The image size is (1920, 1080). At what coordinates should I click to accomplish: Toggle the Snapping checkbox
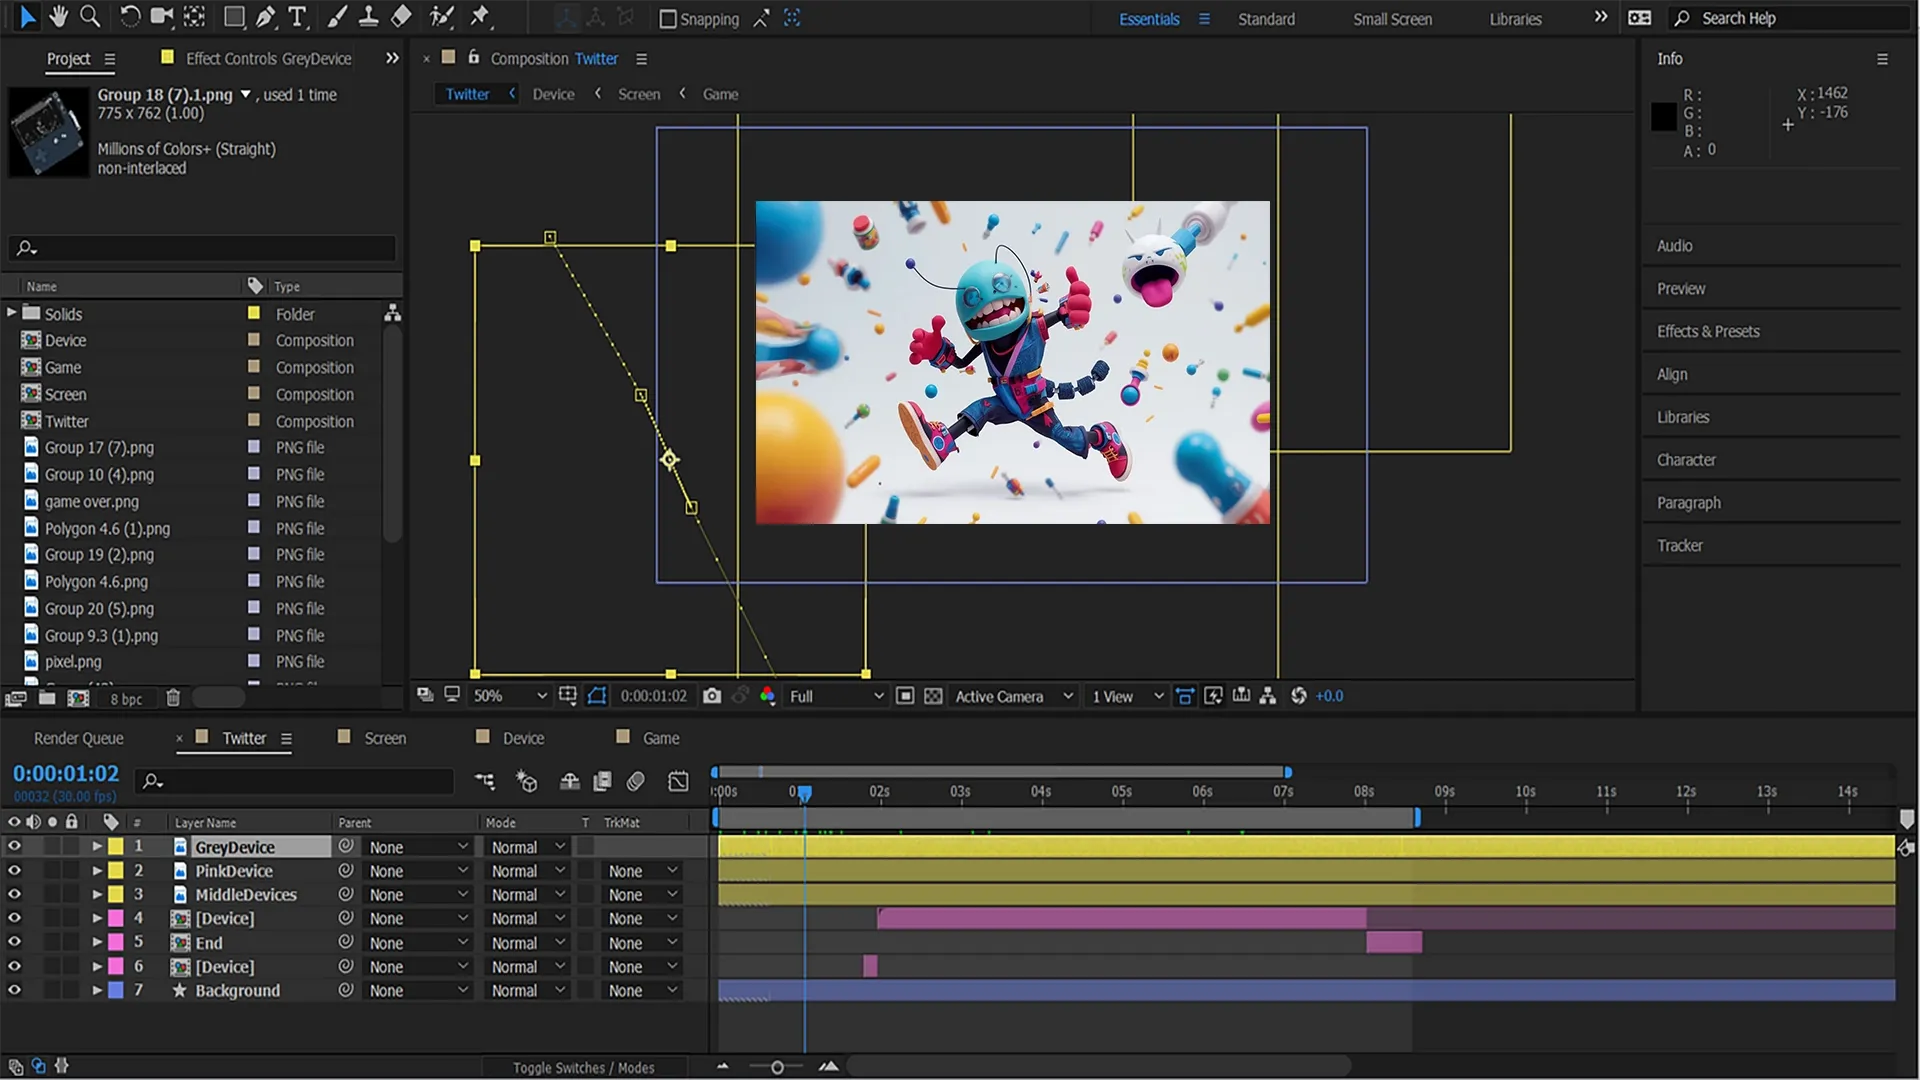click(668, 19)
